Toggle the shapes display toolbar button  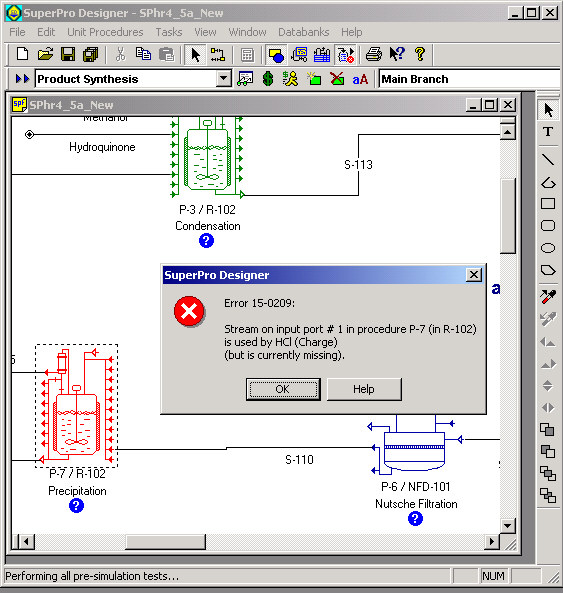pos(276,54)
